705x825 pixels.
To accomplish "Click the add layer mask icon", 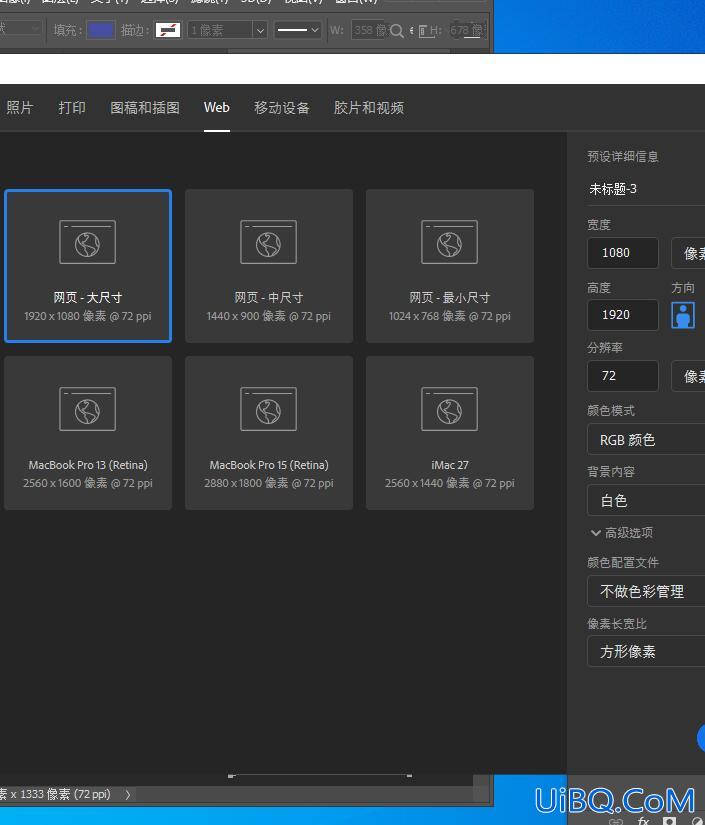I will coord(669,820).
